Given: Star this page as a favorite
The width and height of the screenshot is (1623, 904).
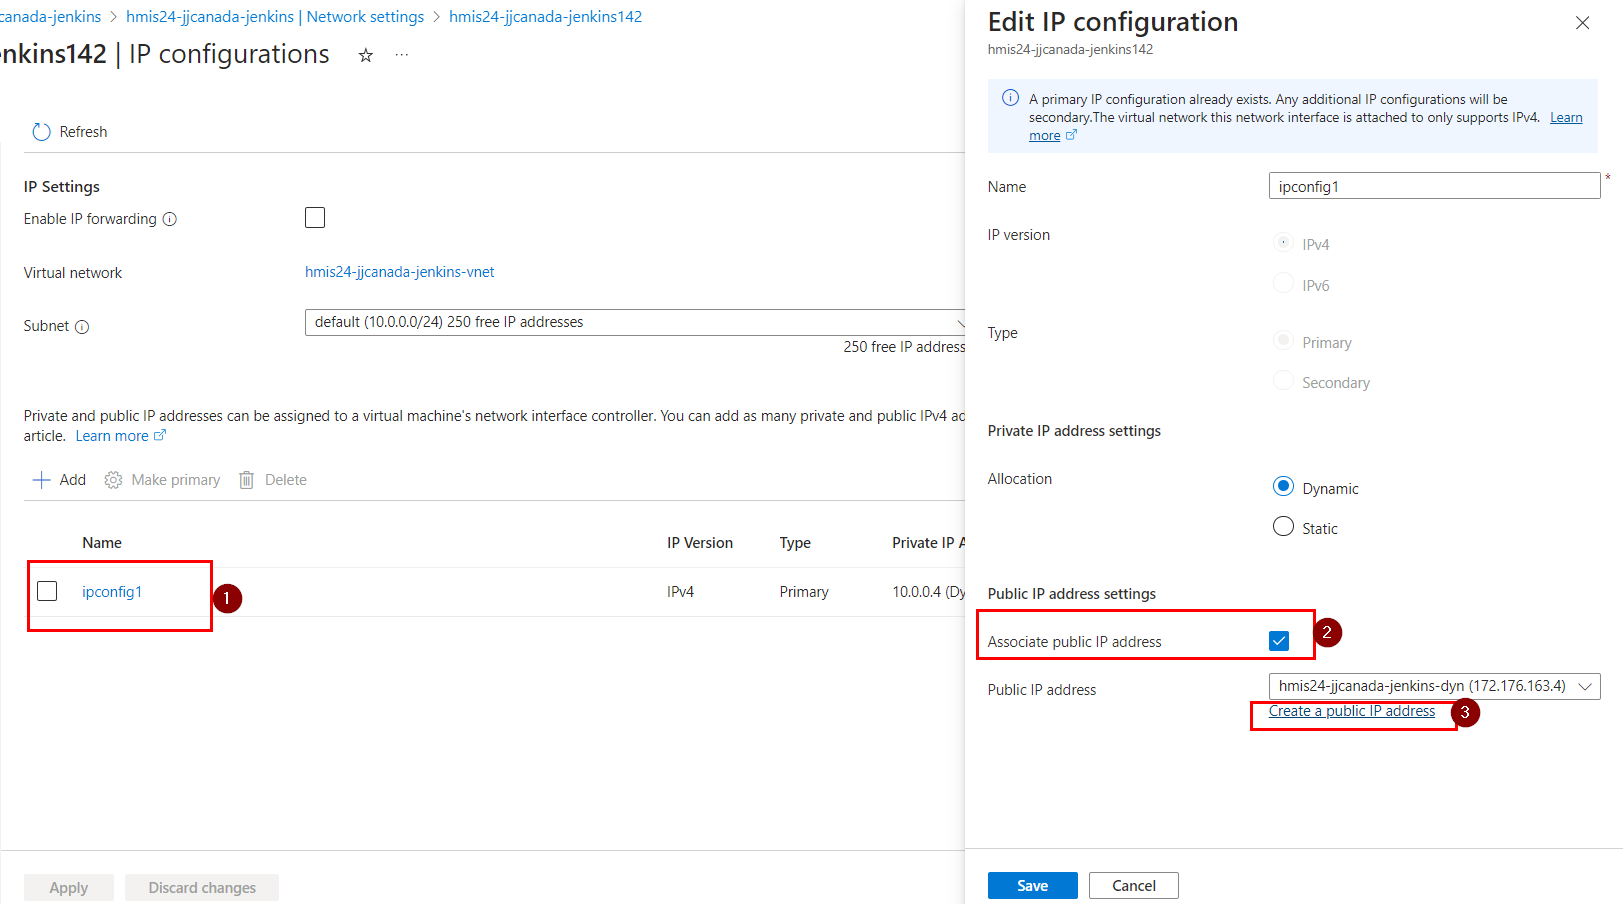Looking at the screenshot, I should coord(366,55).
